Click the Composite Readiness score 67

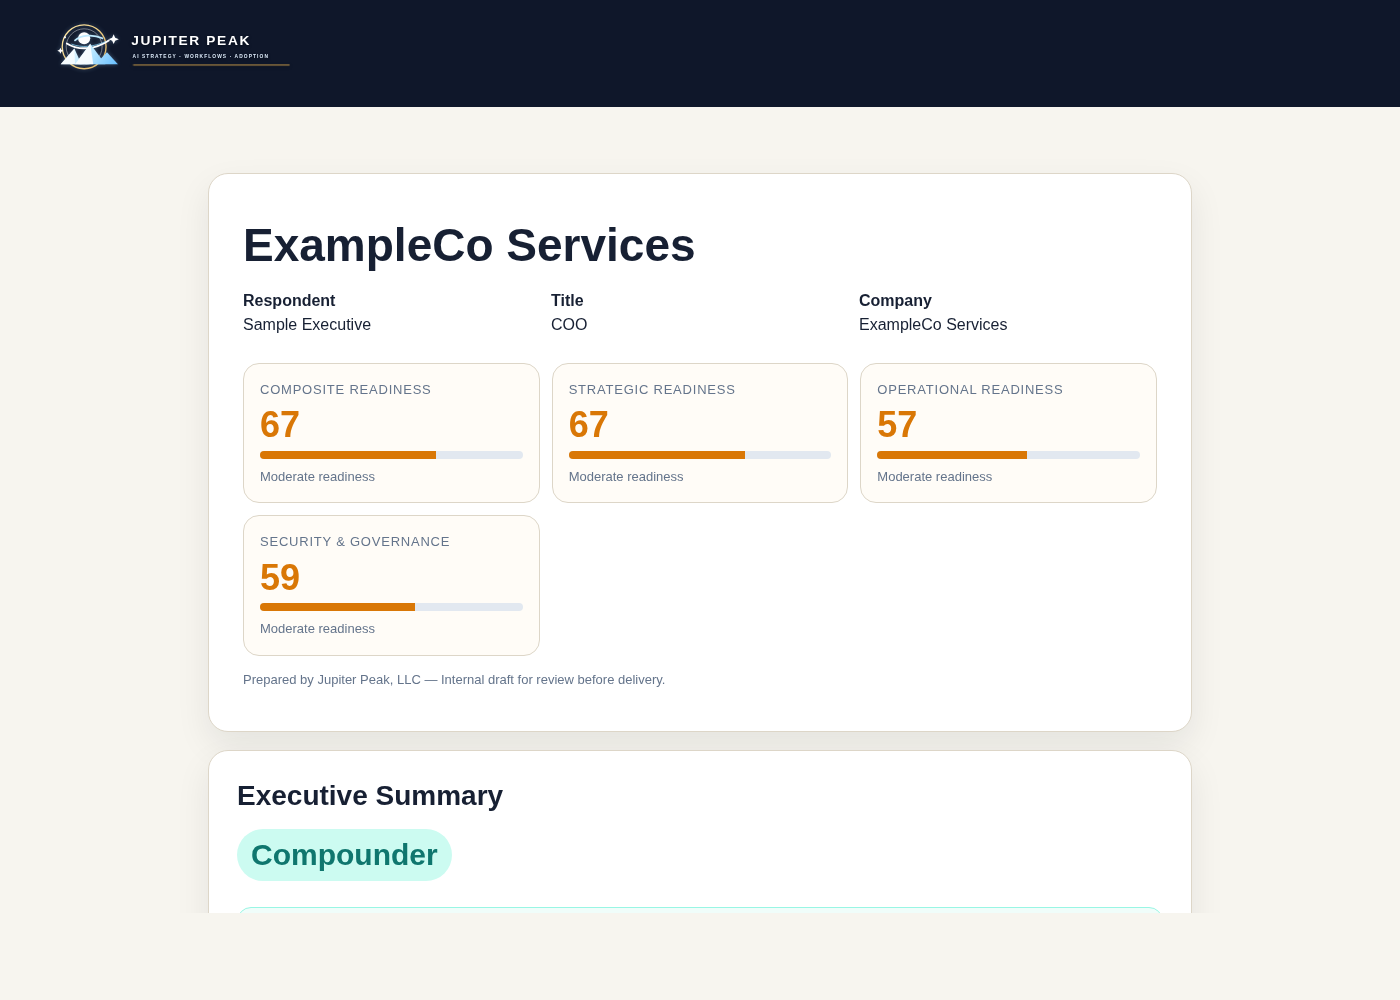click(280, 425)
